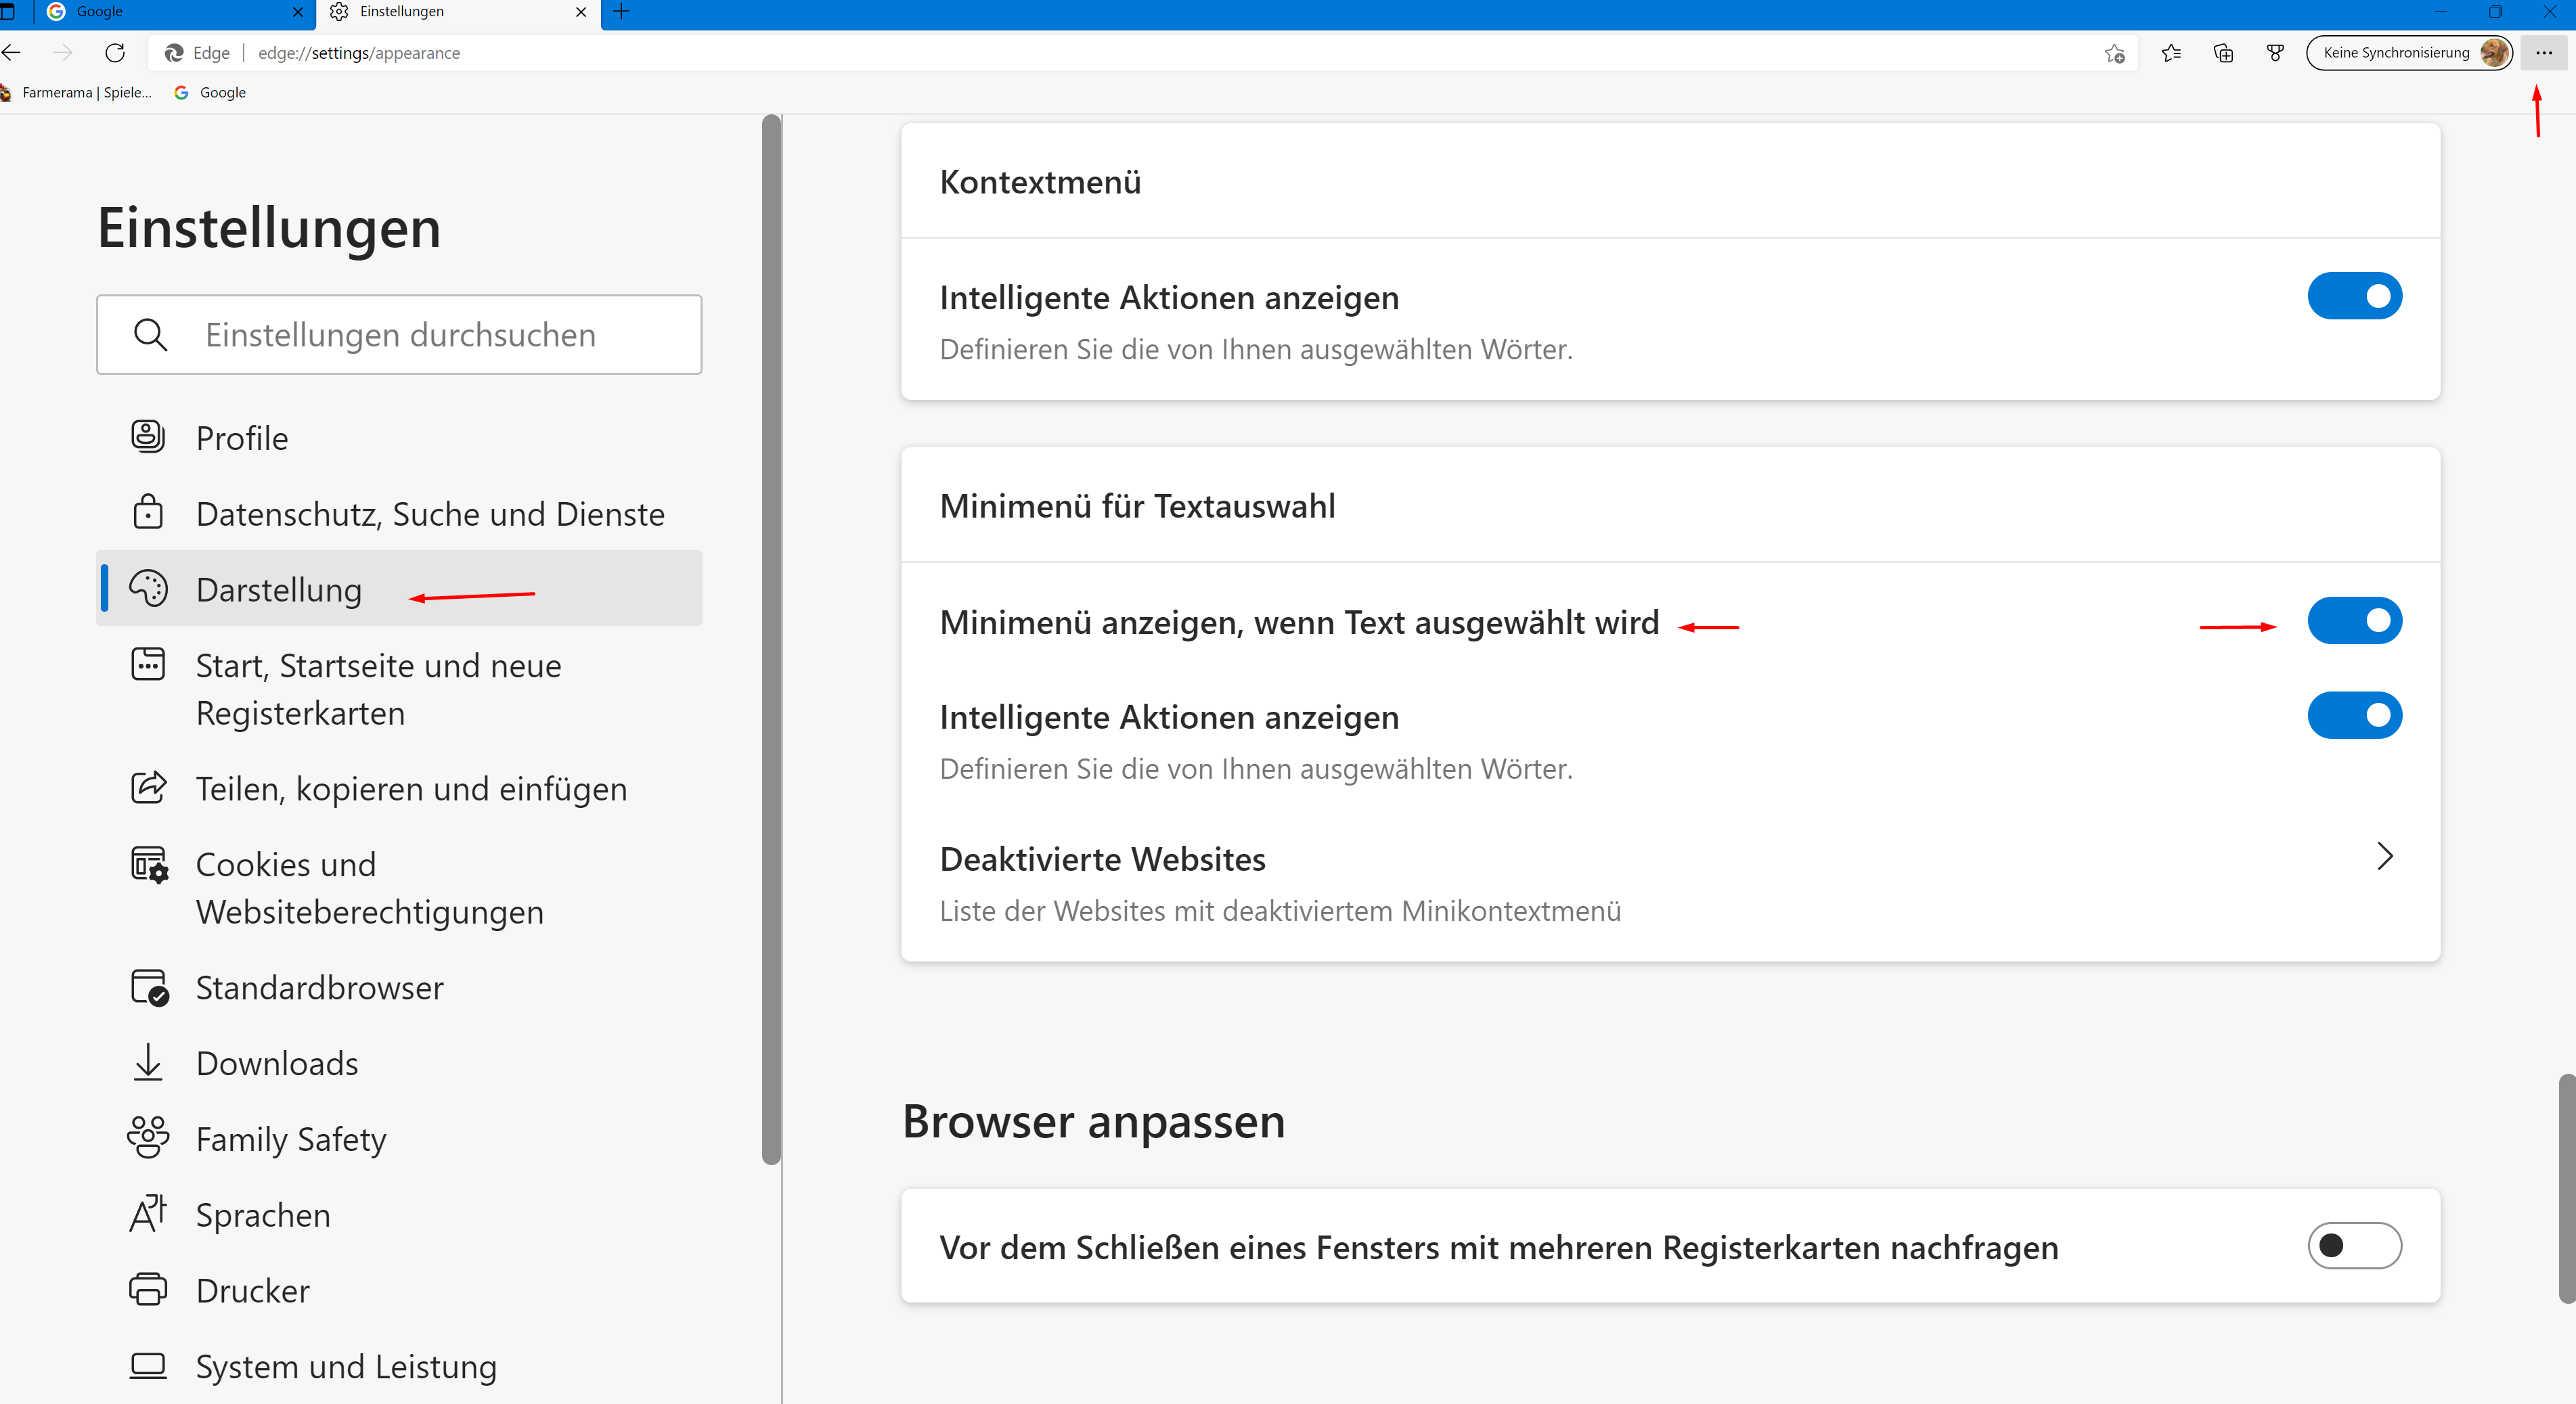This screenshot has width=2576, height=1404.
Task: Click the back arrow navigation icon
Action: click(12, 53)
